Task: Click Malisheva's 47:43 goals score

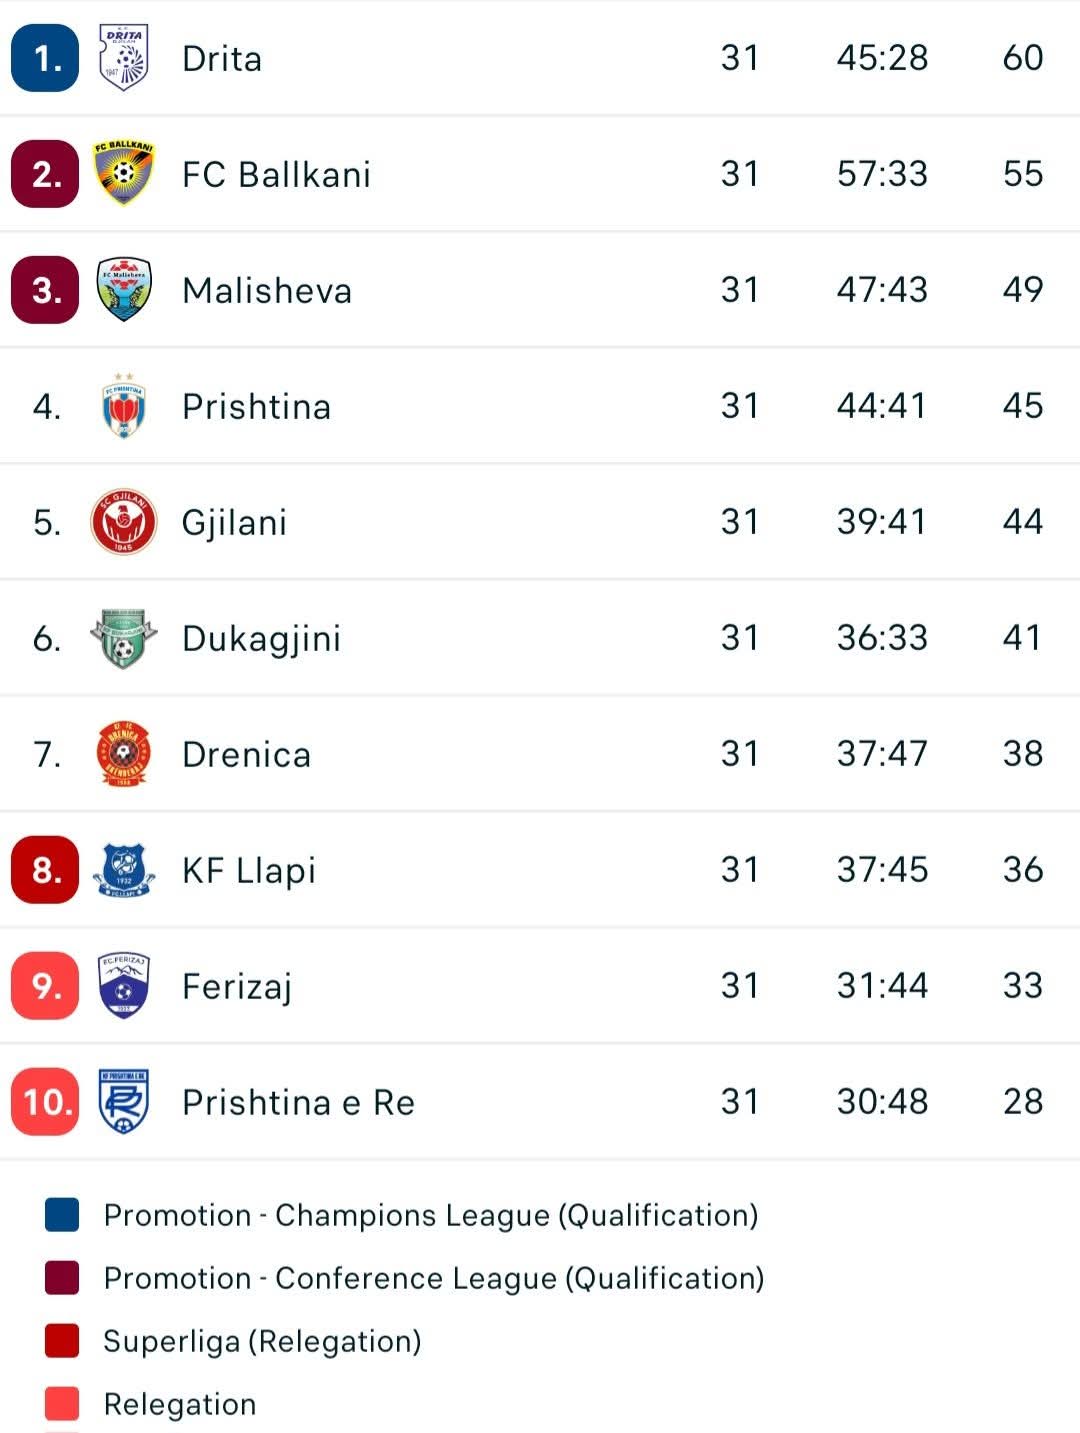Action: [x=882, y=290]
